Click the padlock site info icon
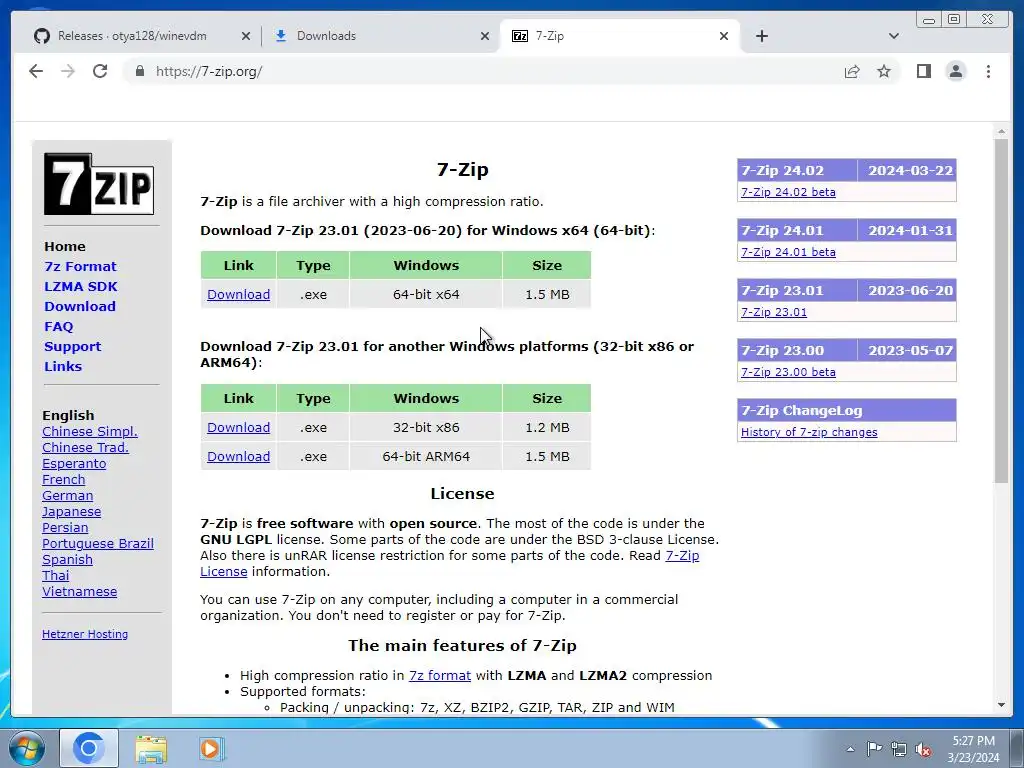The width and height of the screenshot is (1024, 768). [x=140, y=71]
